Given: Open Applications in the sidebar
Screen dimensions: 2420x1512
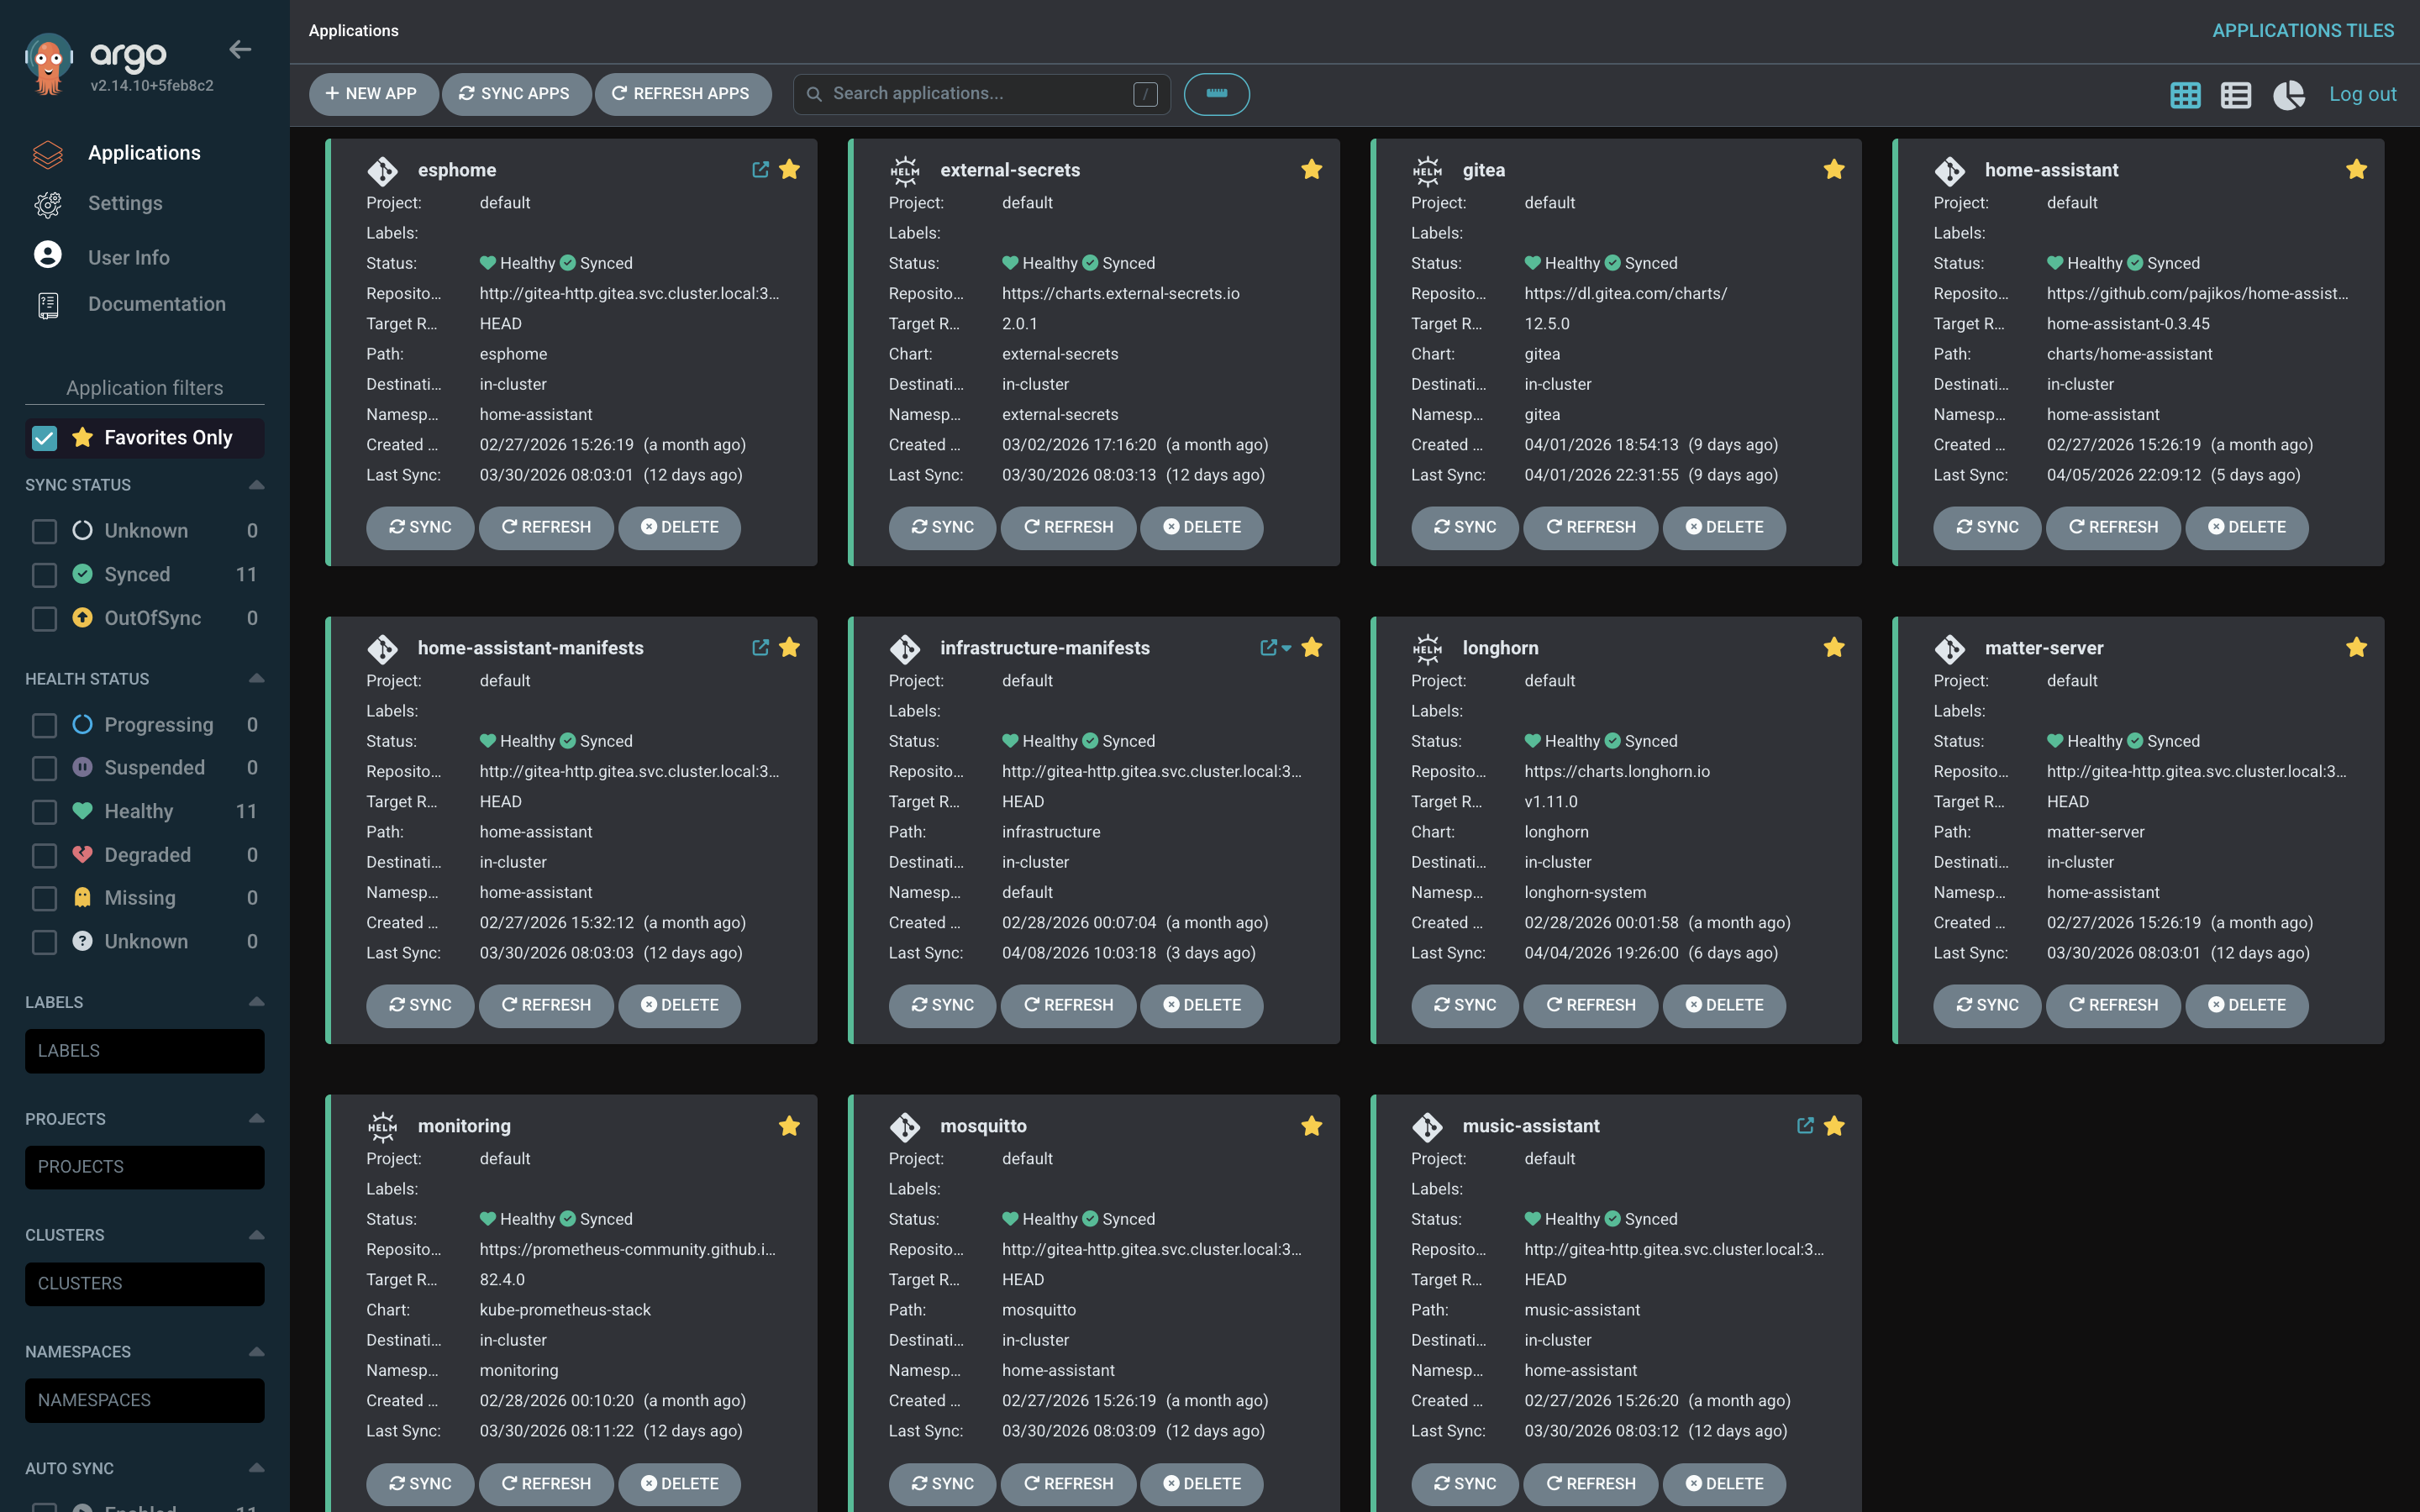Looking at the screenshot, I should coord(144,153).
